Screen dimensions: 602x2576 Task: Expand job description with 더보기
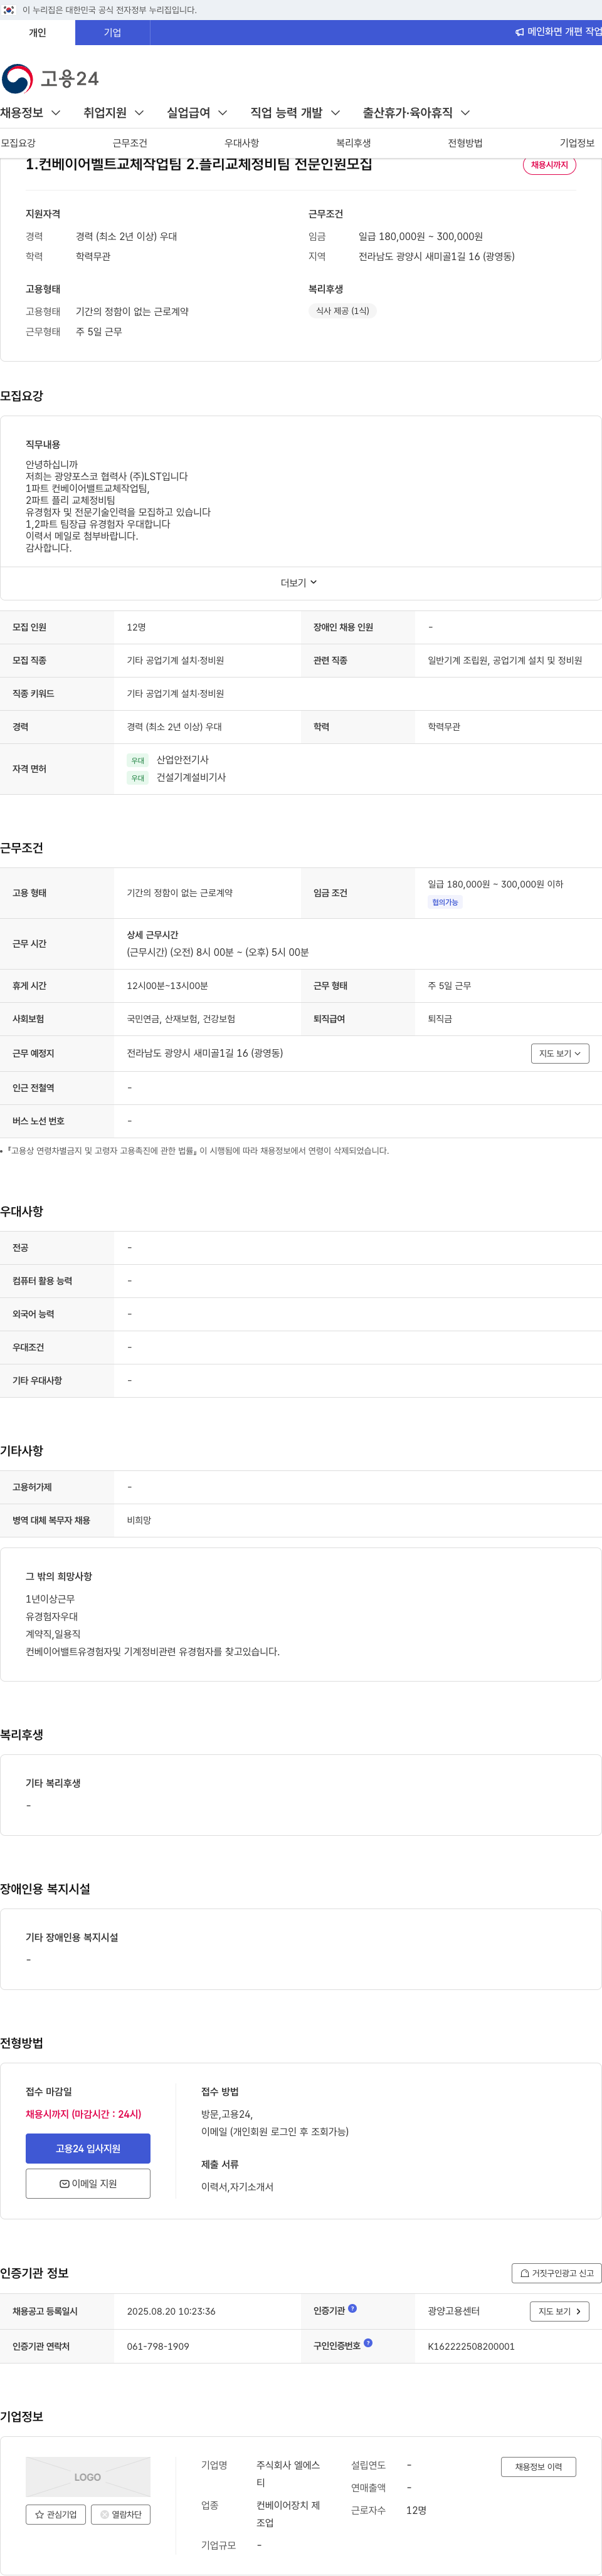tap(299, 582)
